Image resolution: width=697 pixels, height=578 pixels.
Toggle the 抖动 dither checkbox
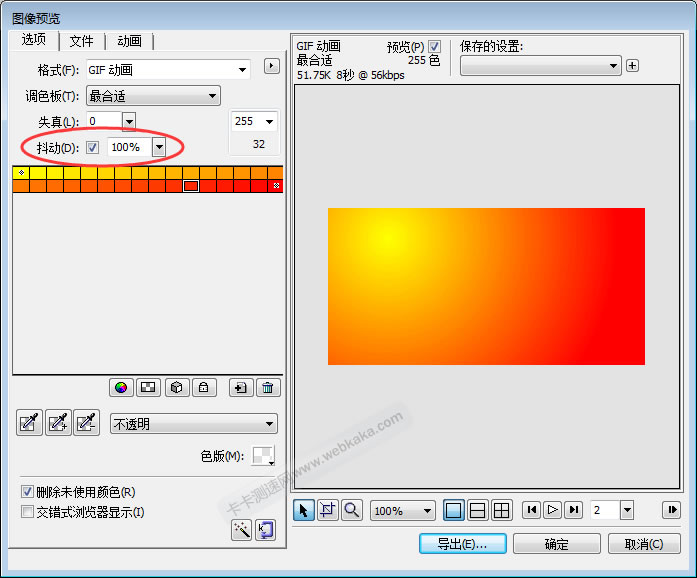pyautogui.click(x=93, y=147)
